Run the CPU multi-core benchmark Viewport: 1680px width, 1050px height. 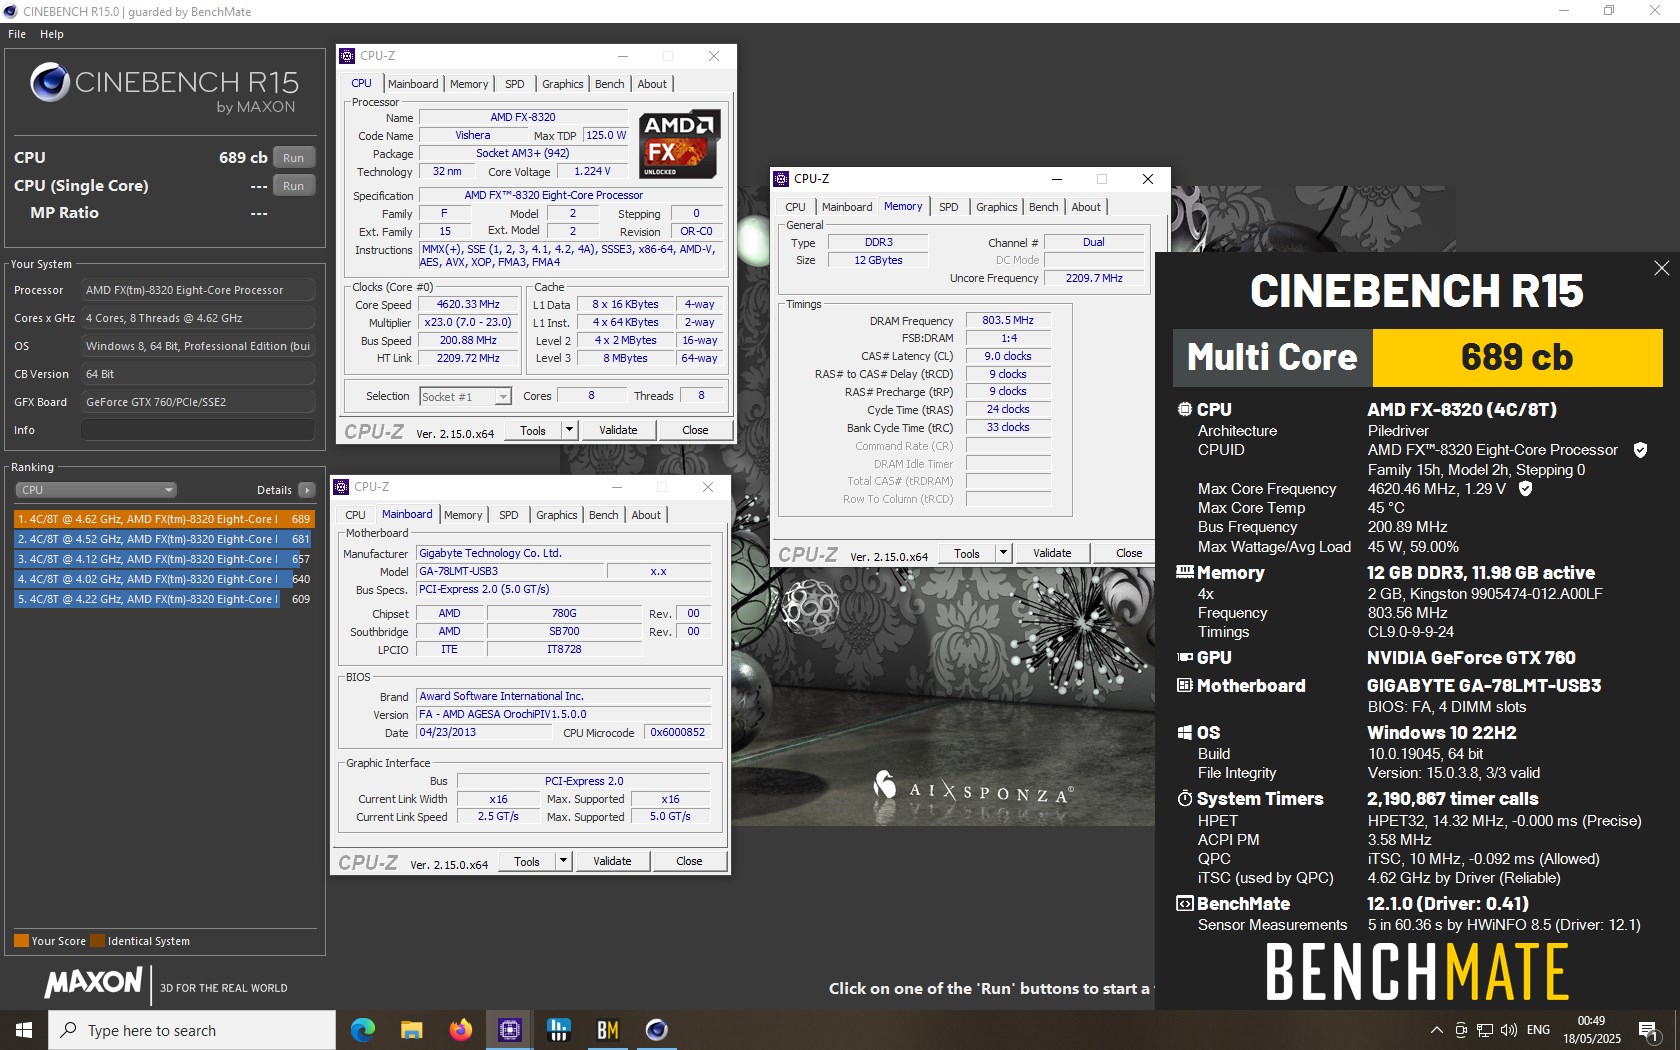[293, 158]
